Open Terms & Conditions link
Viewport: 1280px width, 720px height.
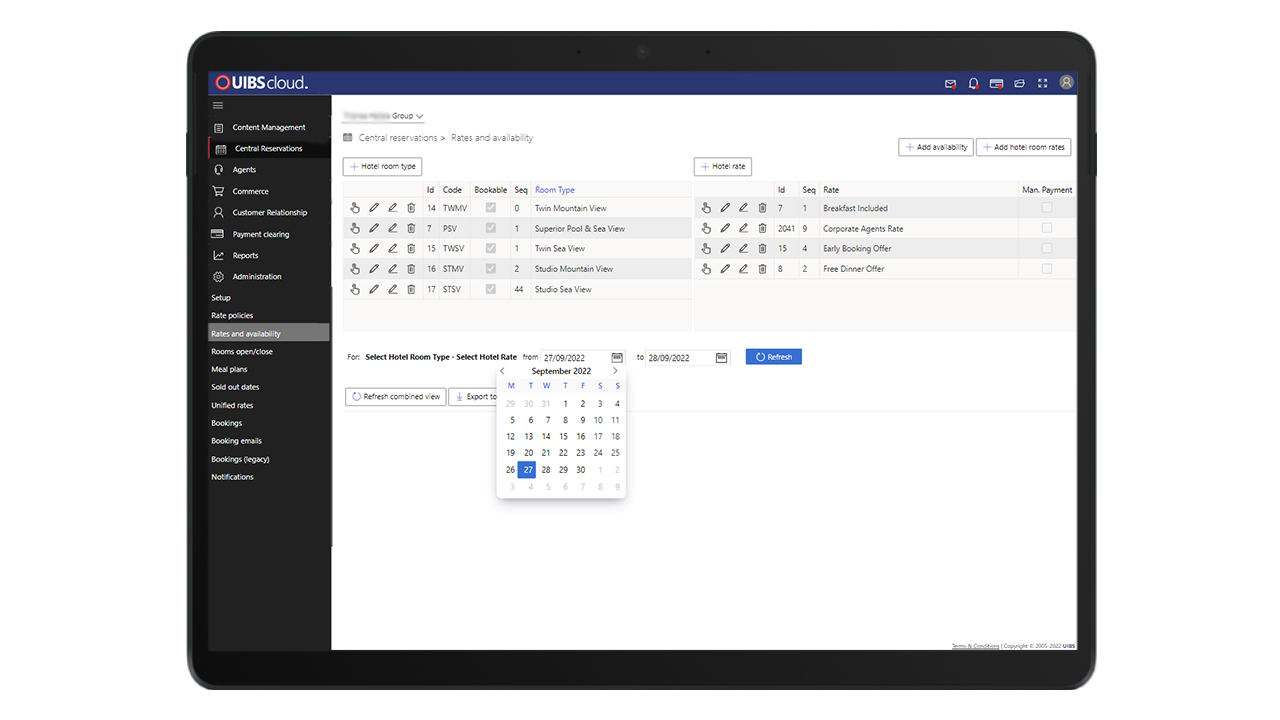coord(975,646)
